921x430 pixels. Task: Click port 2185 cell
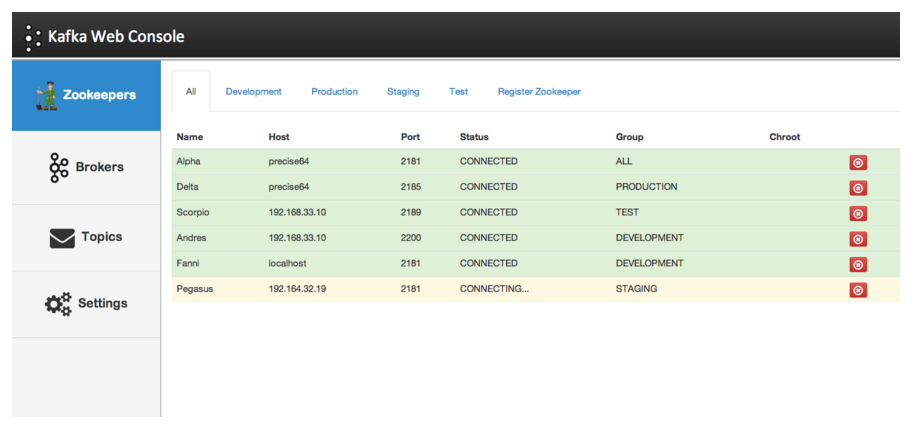click(x=411, y=187)
